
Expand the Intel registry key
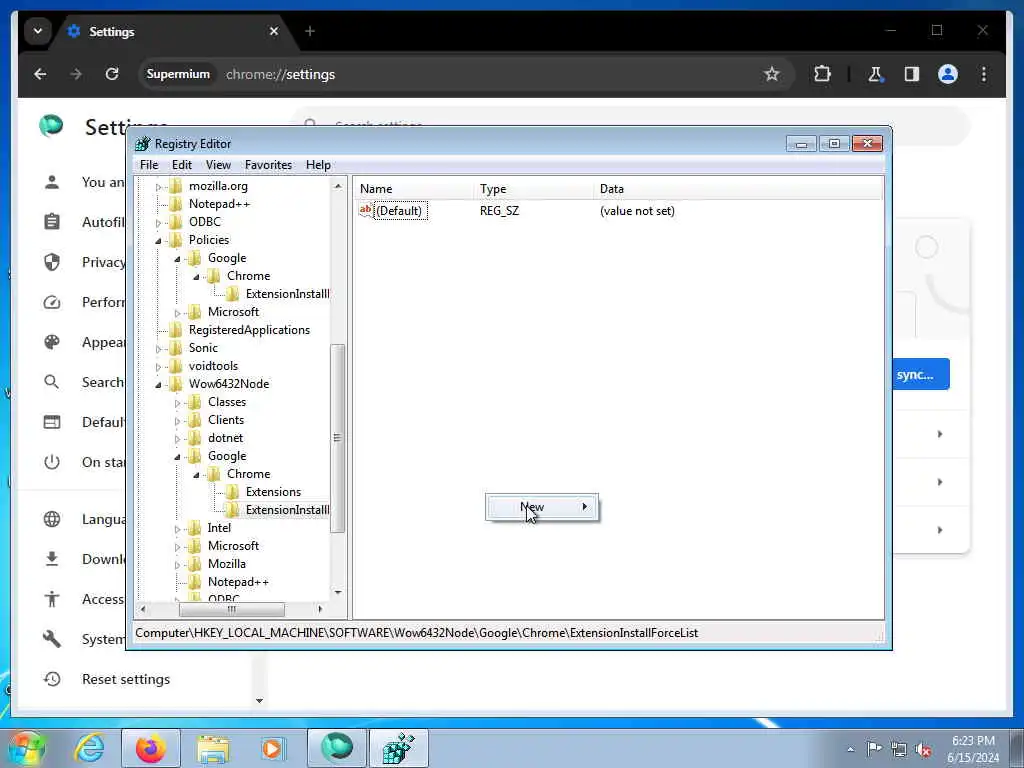click(177, 529)
